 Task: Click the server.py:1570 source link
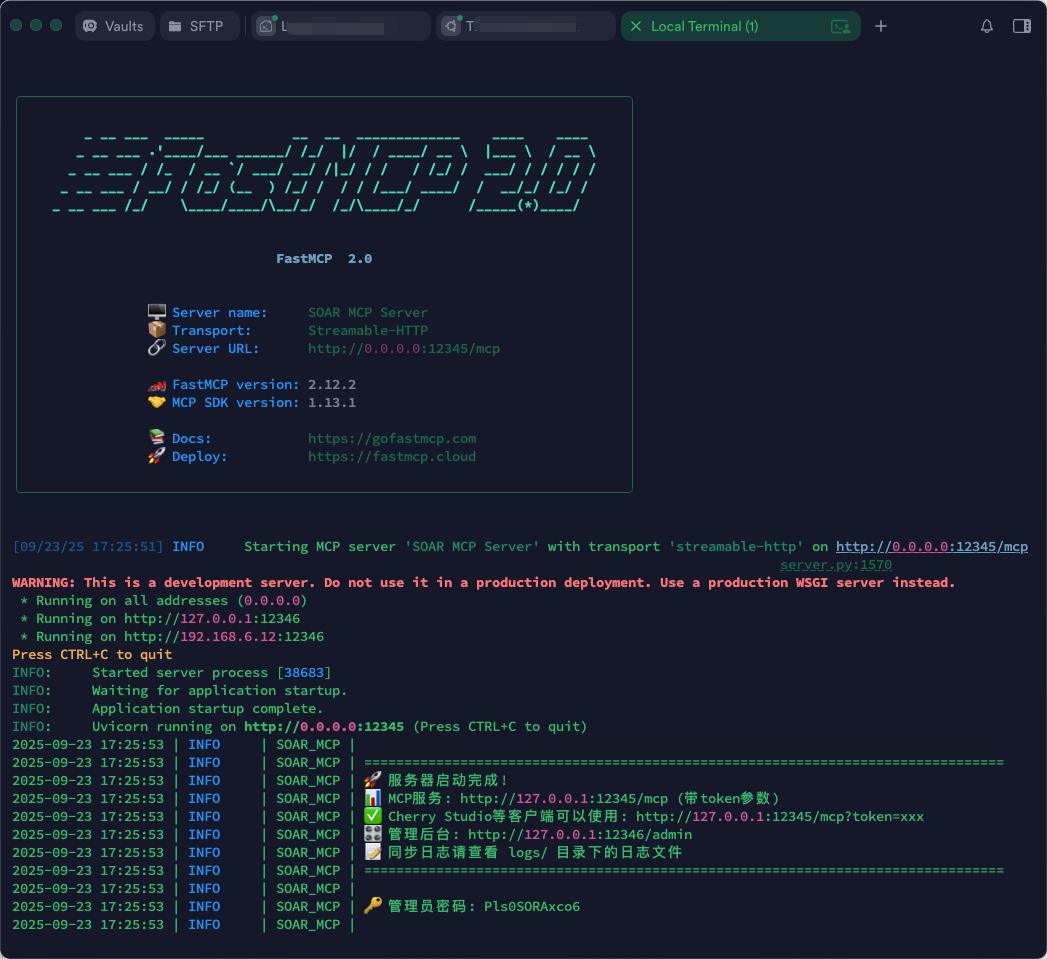[836, 565]
